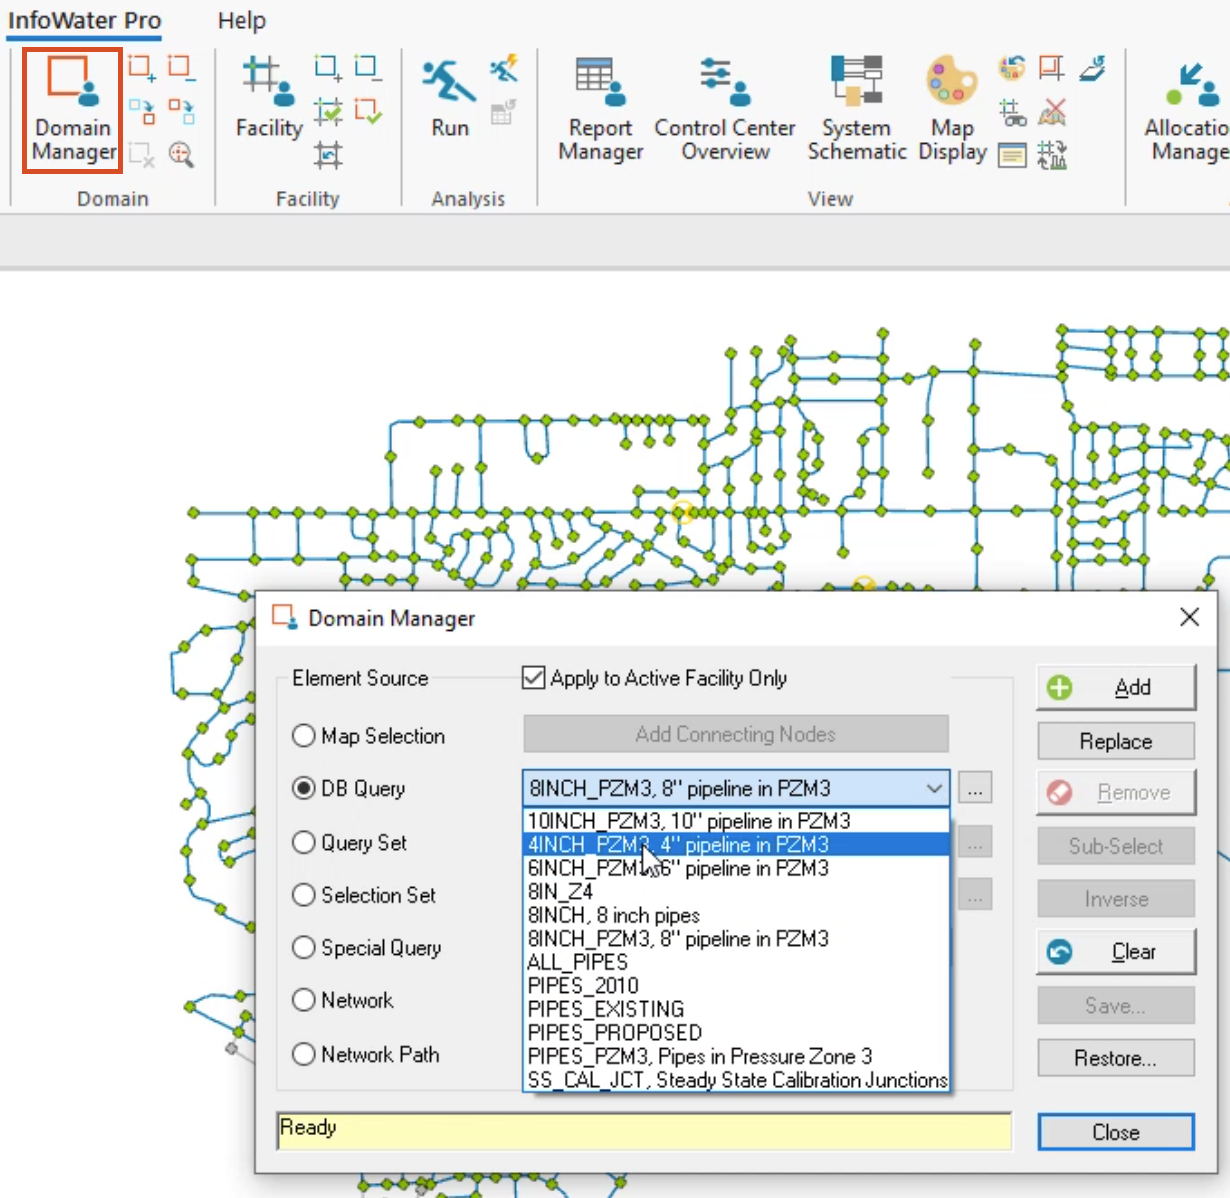Open the Help ribbon tab
Screen dimensions: 1230x1198
coord(242,20)
